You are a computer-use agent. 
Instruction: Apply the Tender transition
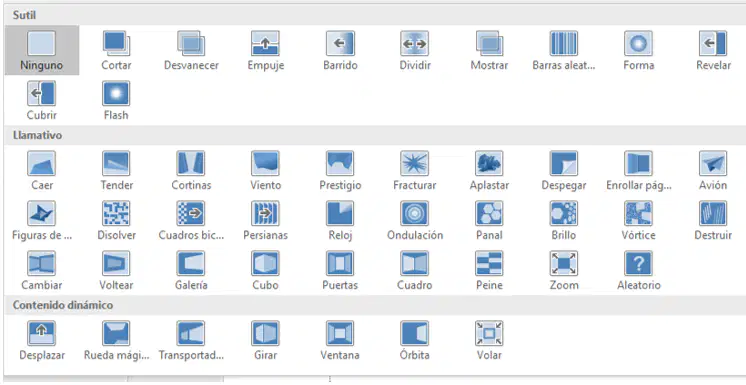116,170
